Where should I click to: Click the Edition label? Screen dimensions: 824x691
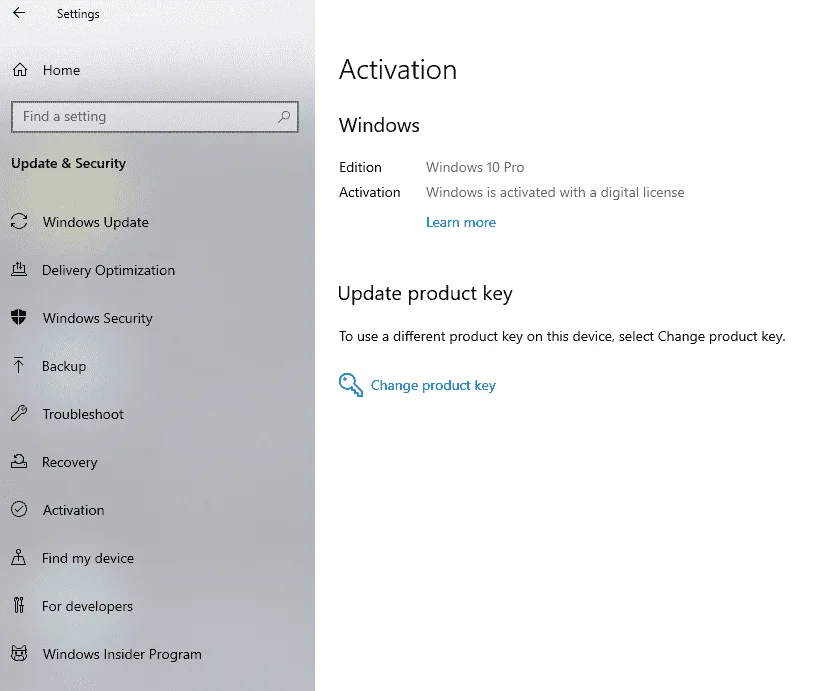(x=360, y=167)
